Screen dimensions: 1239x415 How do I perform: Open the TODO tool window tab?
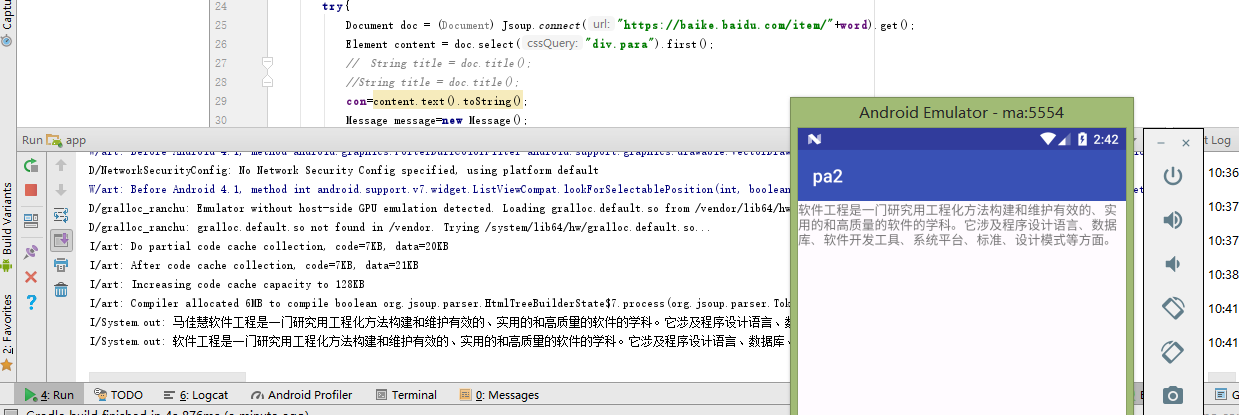pyautogui.click(x=118, y=395)
